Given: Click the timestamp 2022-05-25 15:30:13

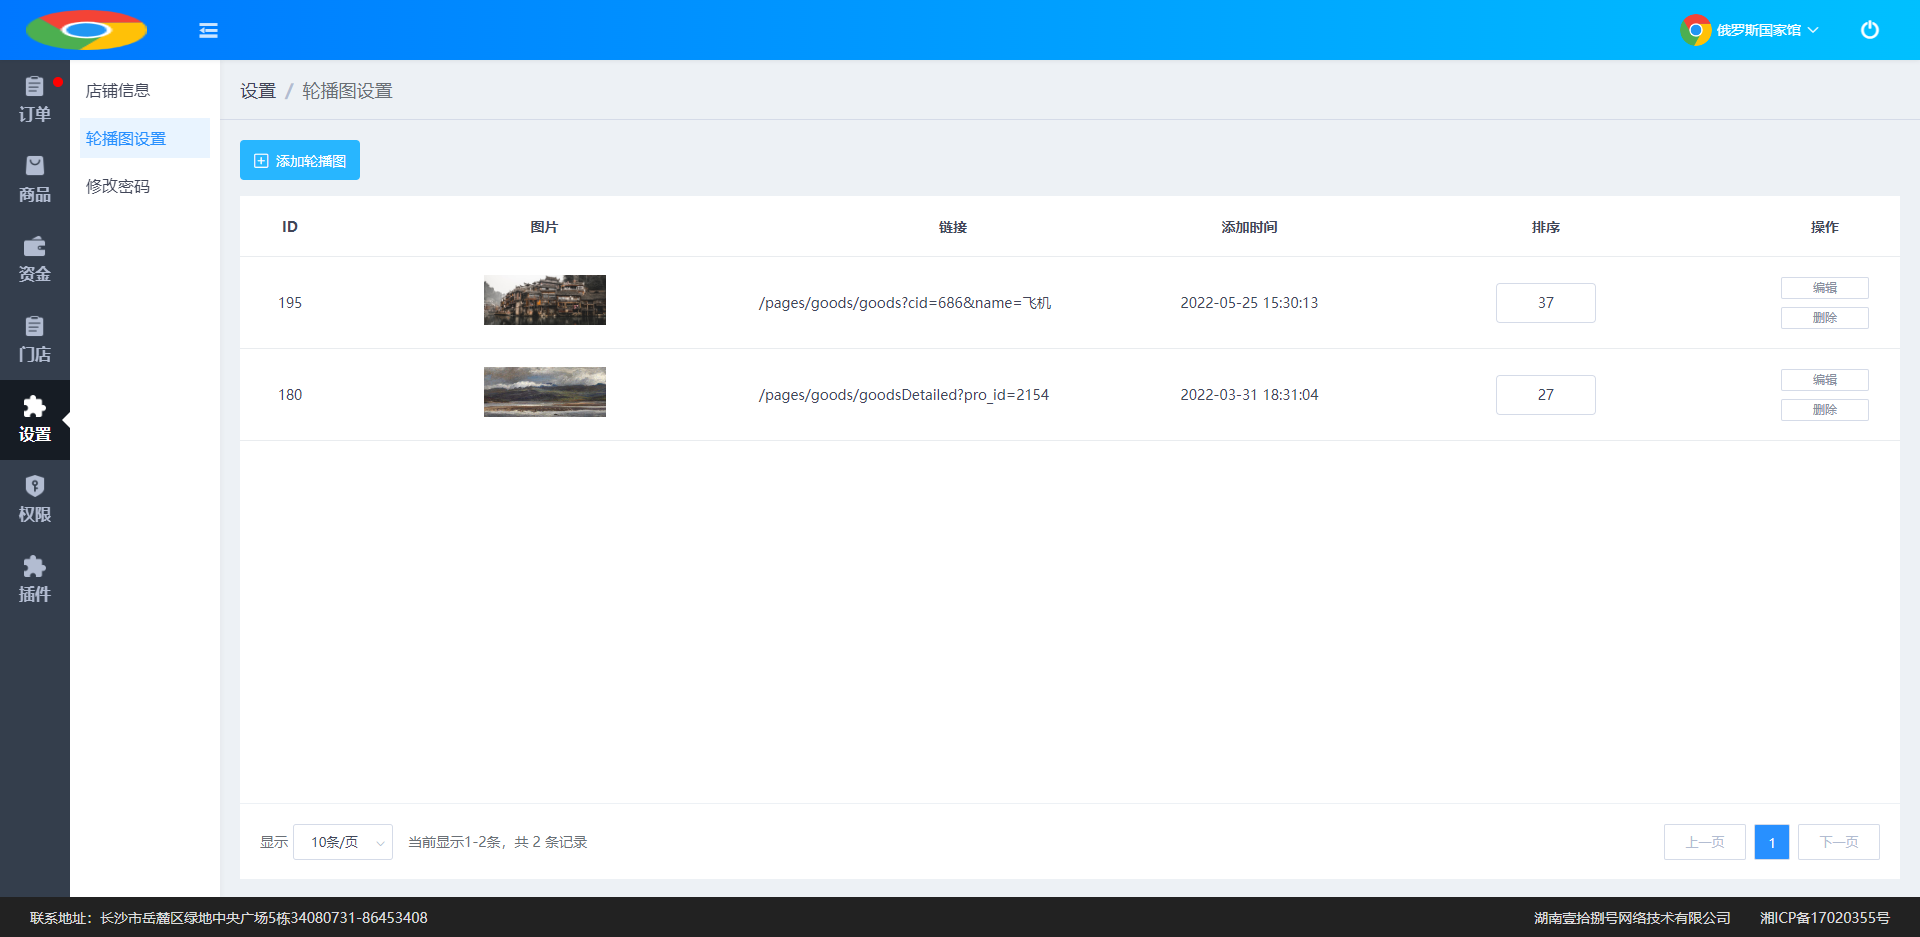Looking at the screenshot, I should click(1249, 303).
